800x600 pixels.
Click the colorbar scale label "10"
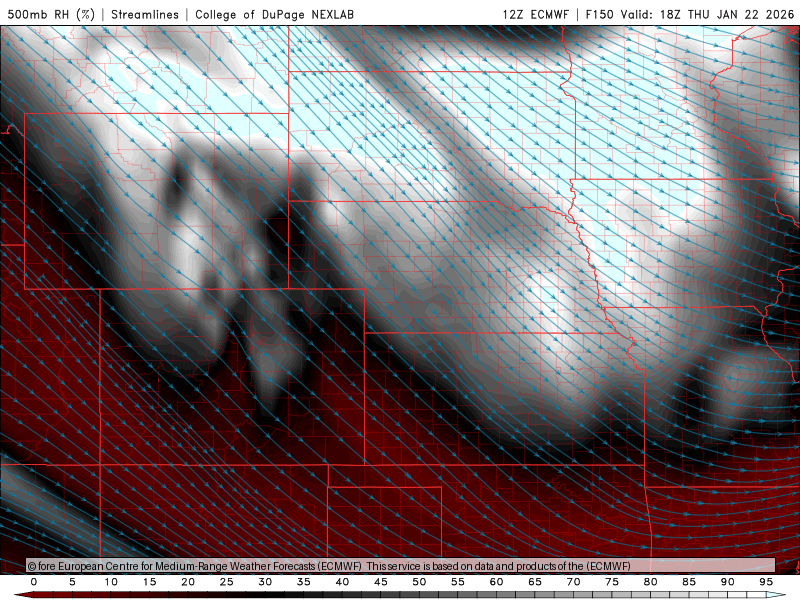111,582
